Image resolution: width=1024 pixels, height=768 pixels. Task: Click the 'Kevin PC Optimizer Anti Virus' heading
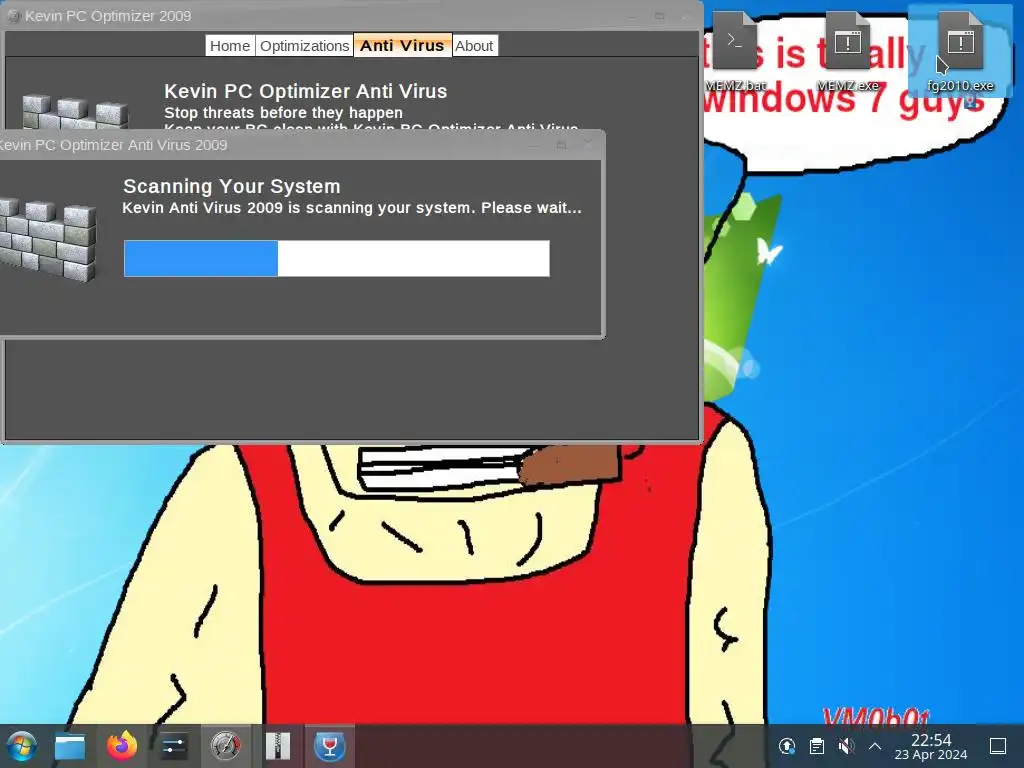(306, 91)
